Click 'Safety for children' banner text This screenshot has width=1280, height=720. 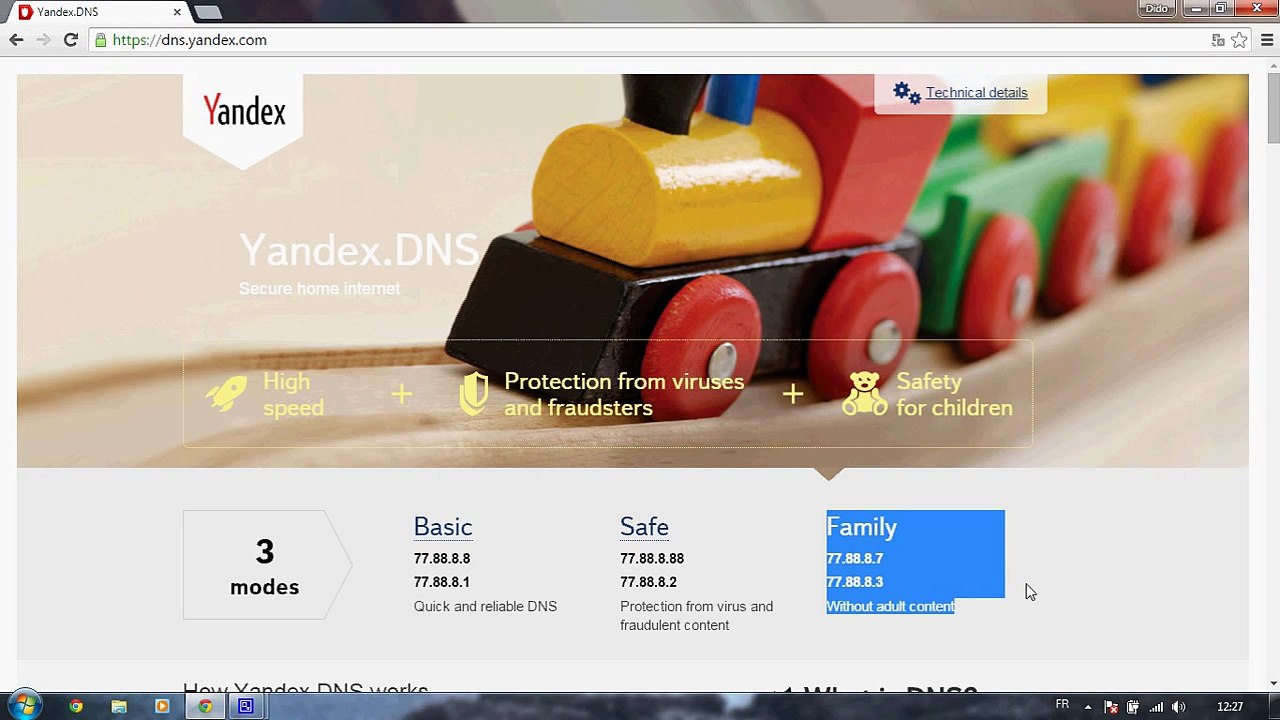pos(954,394)
